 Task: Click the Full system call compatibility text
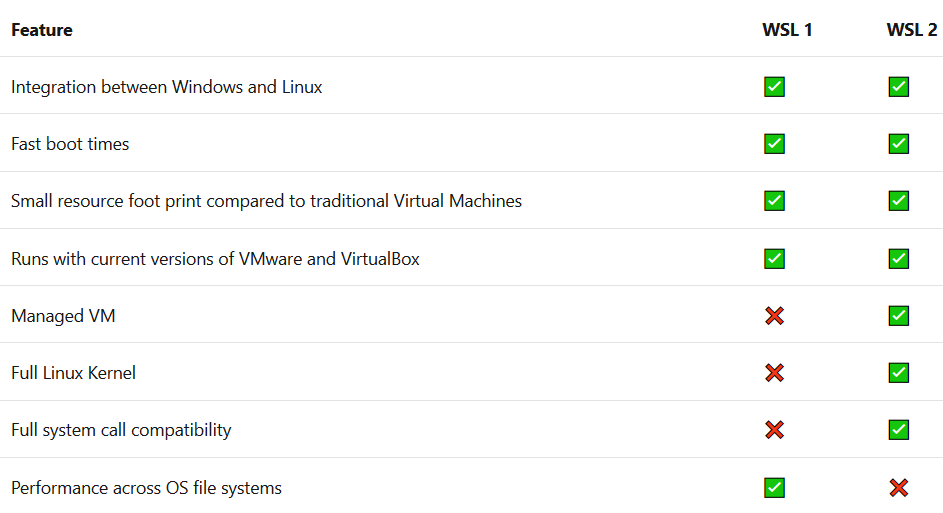tap(121, 430)
